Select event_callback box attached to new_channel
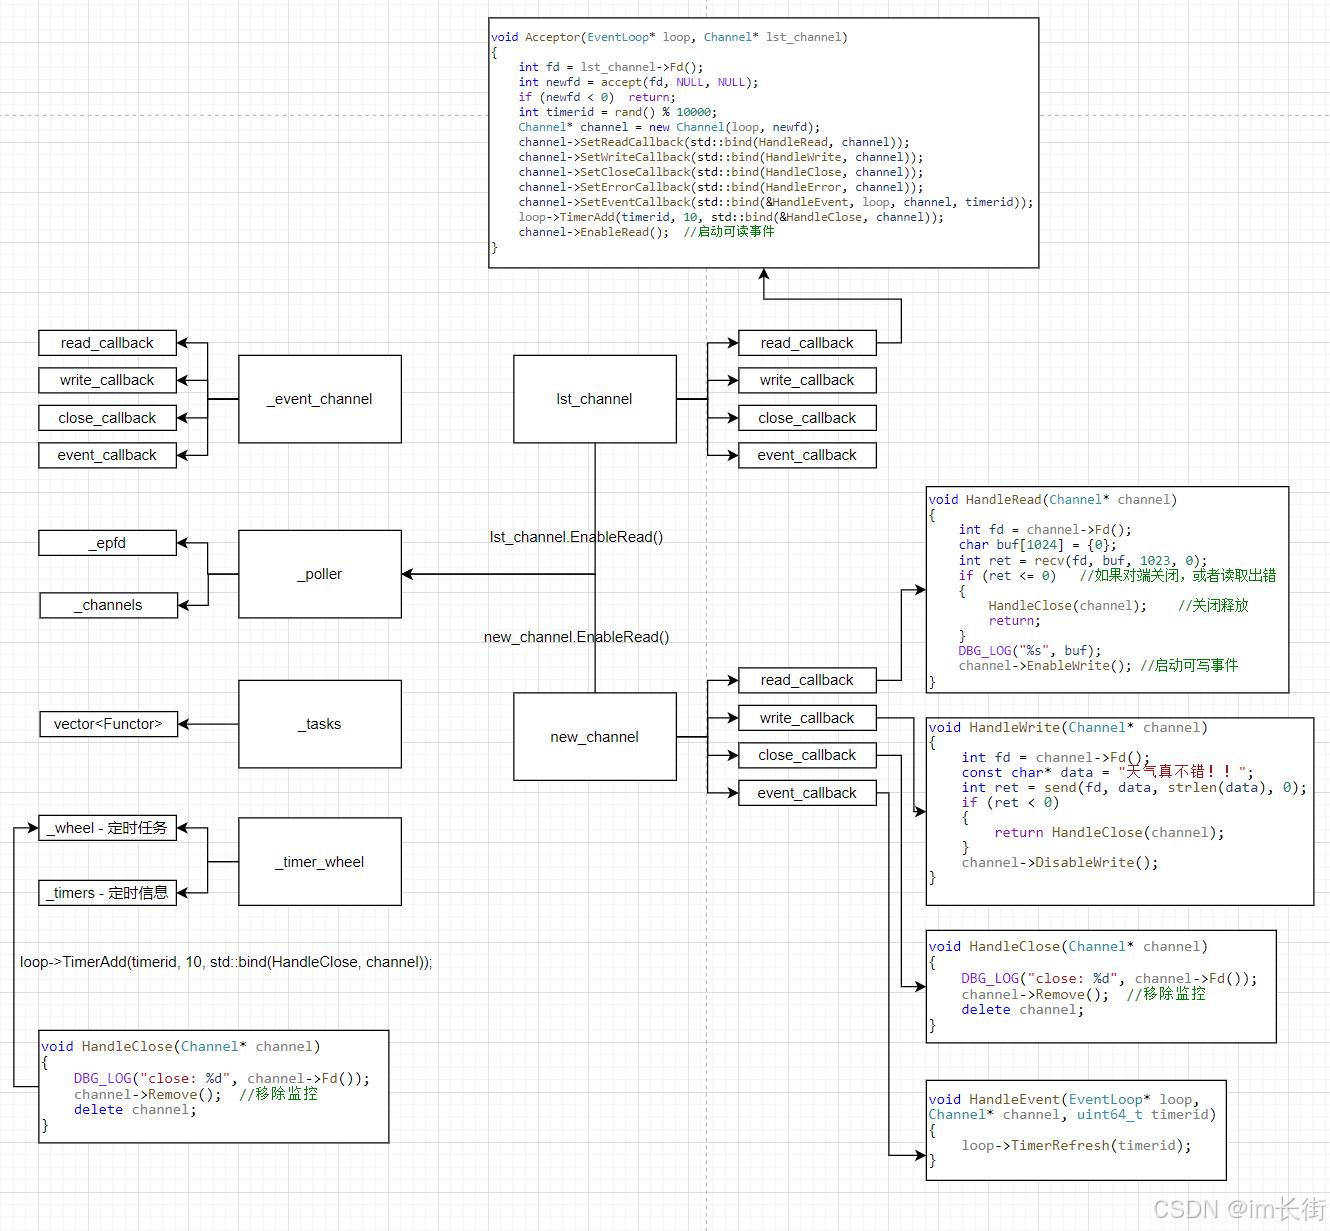The height and width of the screenshot is (1231, 1330). (807, 793)
